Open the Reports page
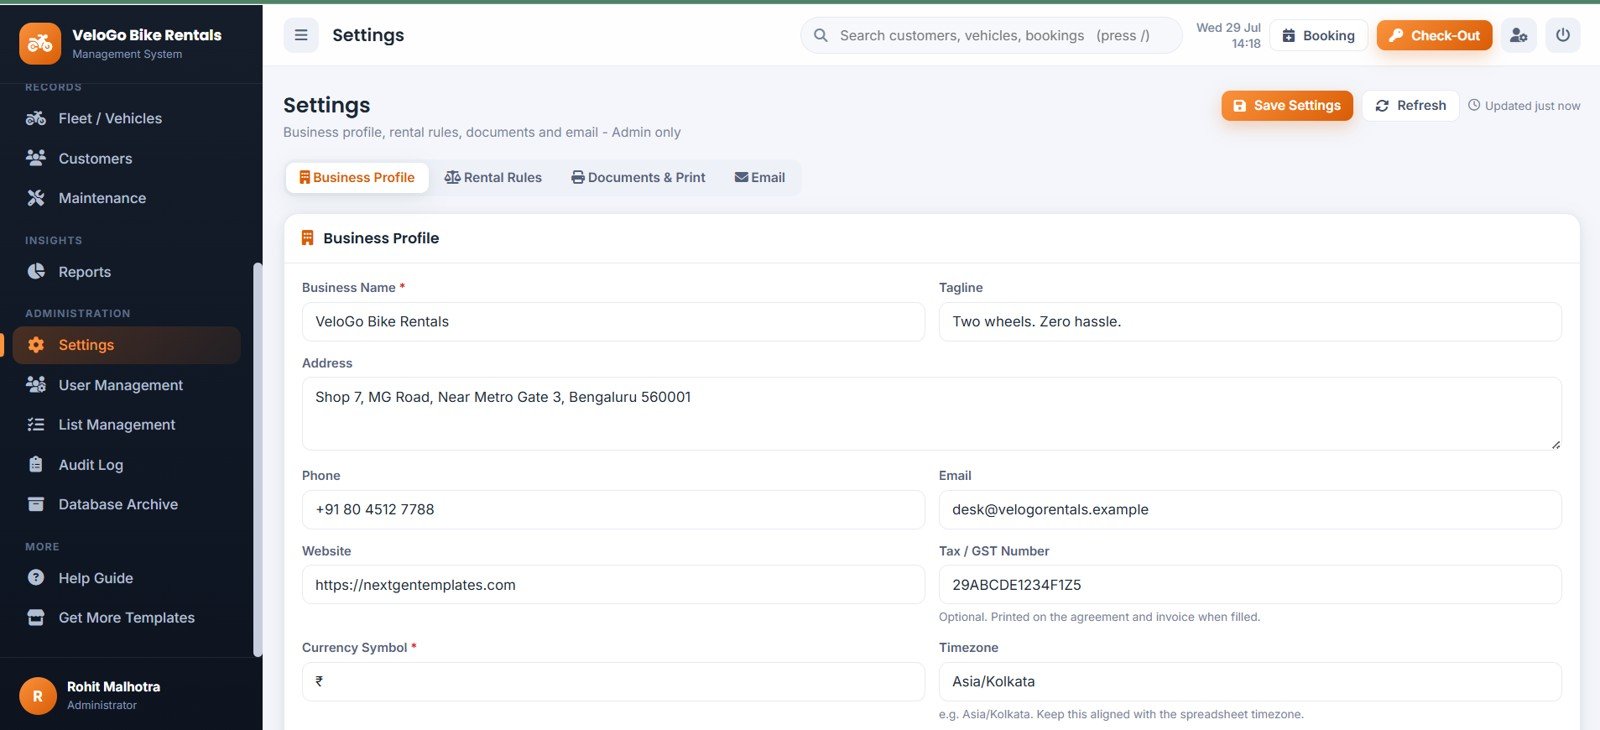The image size is (1600, 730). 126,271
